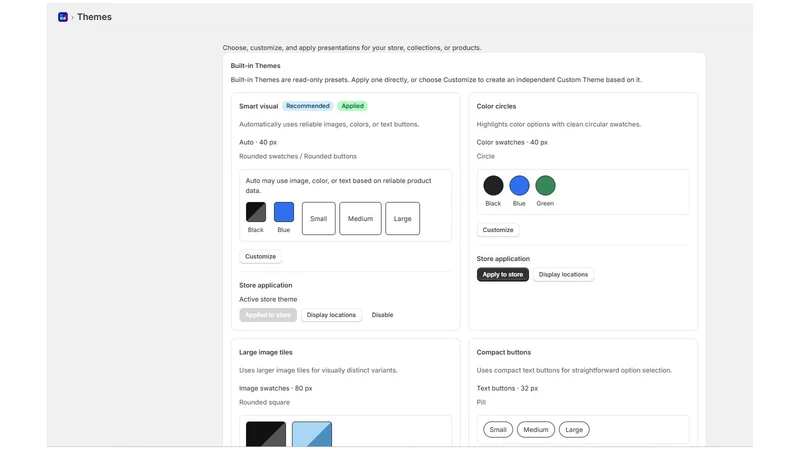This screenshot has height=450, width=800.
Task: Click Store application heading under Smart visual
Action: [266, 285]
